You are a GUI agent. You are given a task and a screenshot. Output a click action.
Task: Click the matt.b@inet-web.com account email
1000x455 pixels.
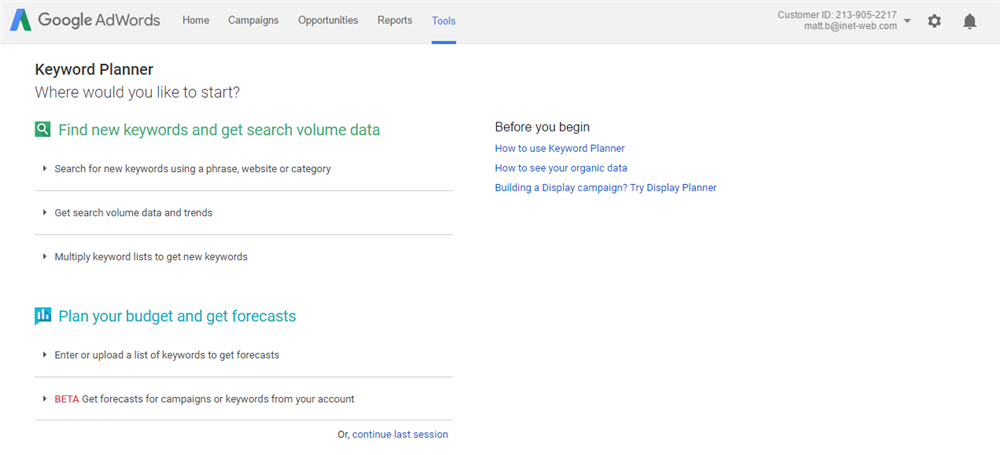(x=851, y=26)
